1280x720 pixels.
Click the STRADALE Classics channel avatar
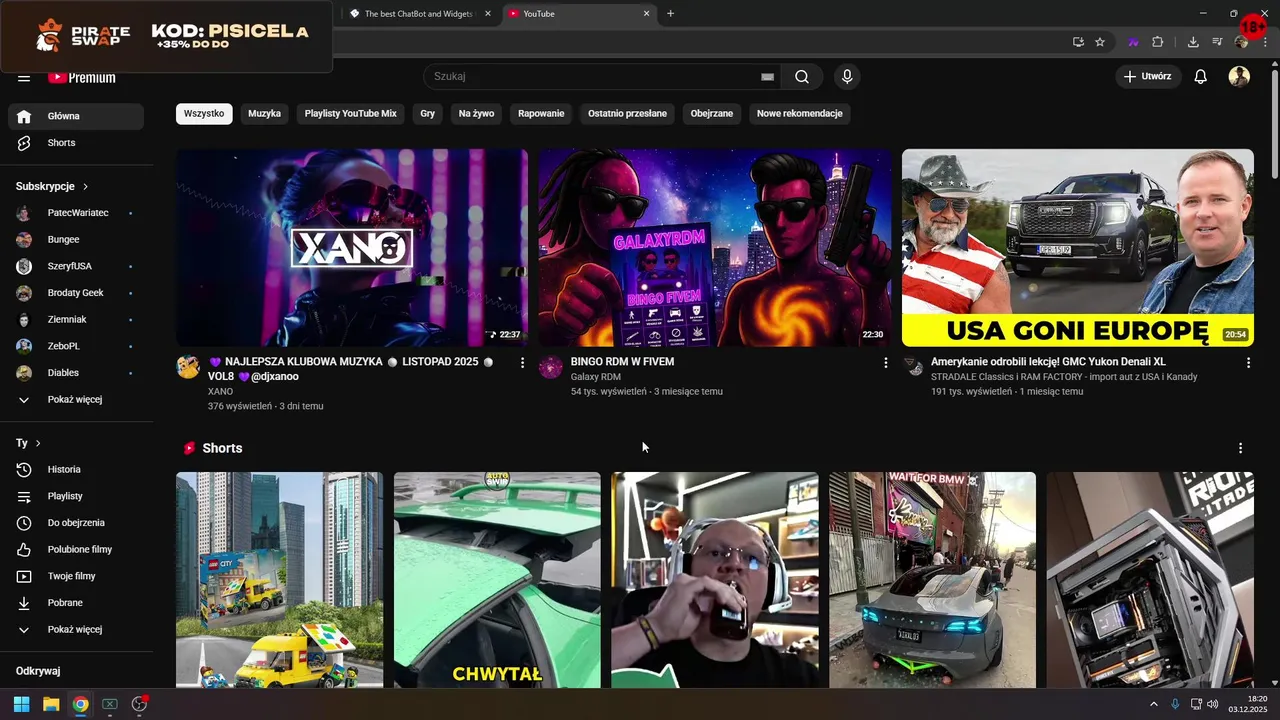[x=913, y=367]
